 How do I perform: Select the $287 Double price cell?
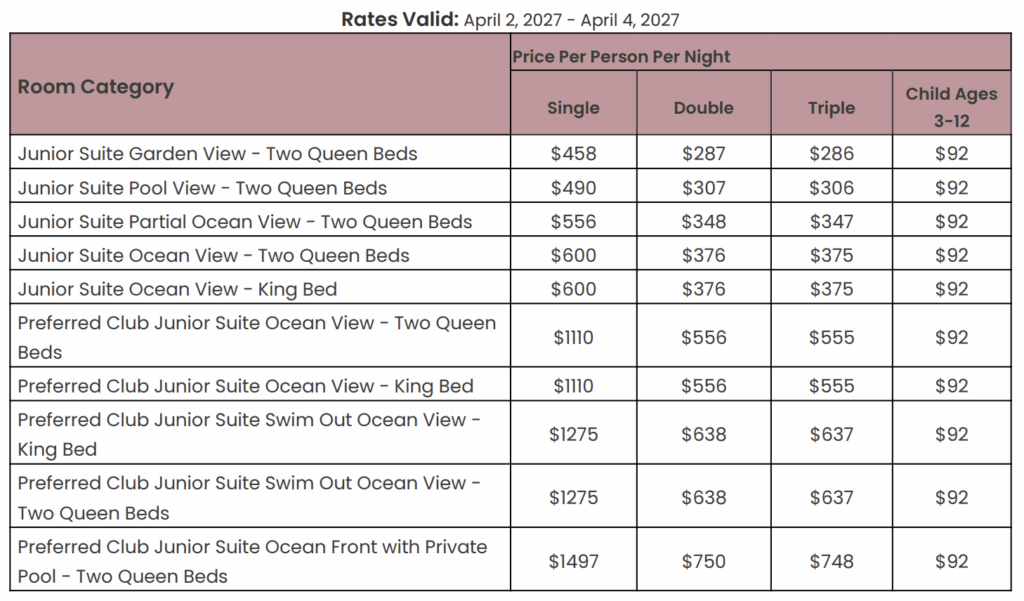(703, 154)
